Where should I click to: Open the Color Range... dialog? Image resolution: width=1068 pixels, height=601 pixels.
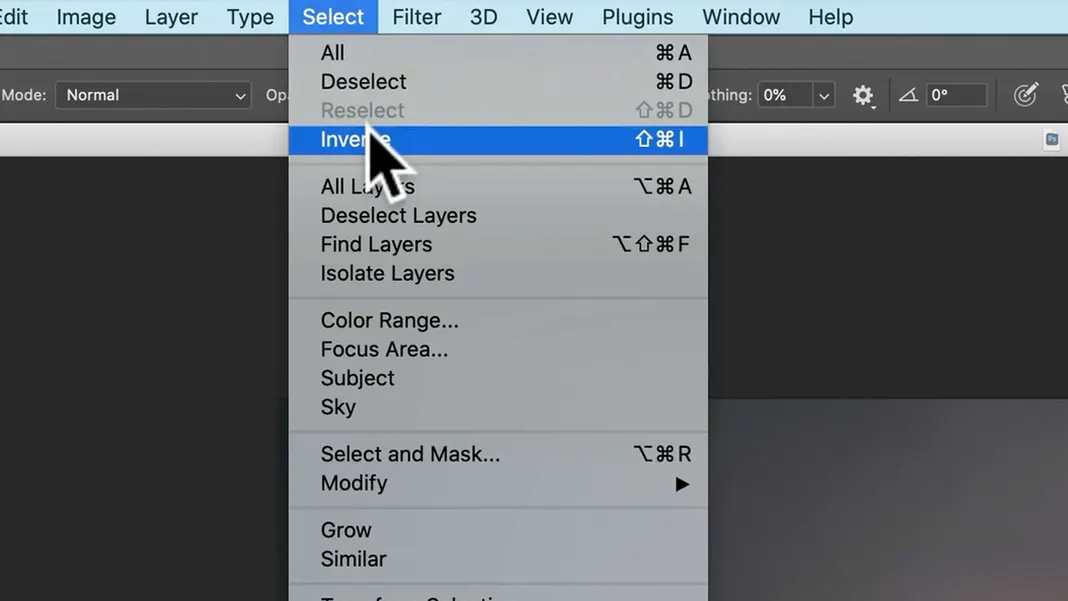click(x=499, y=320)
